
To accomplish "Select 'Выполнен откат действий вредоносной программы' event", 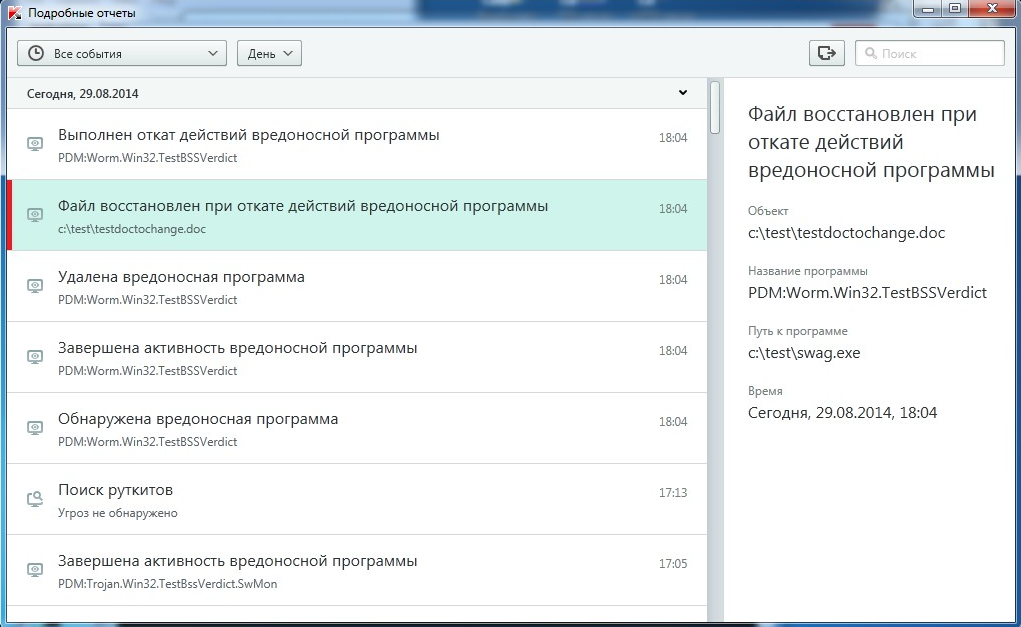I will tap(357, 145).
